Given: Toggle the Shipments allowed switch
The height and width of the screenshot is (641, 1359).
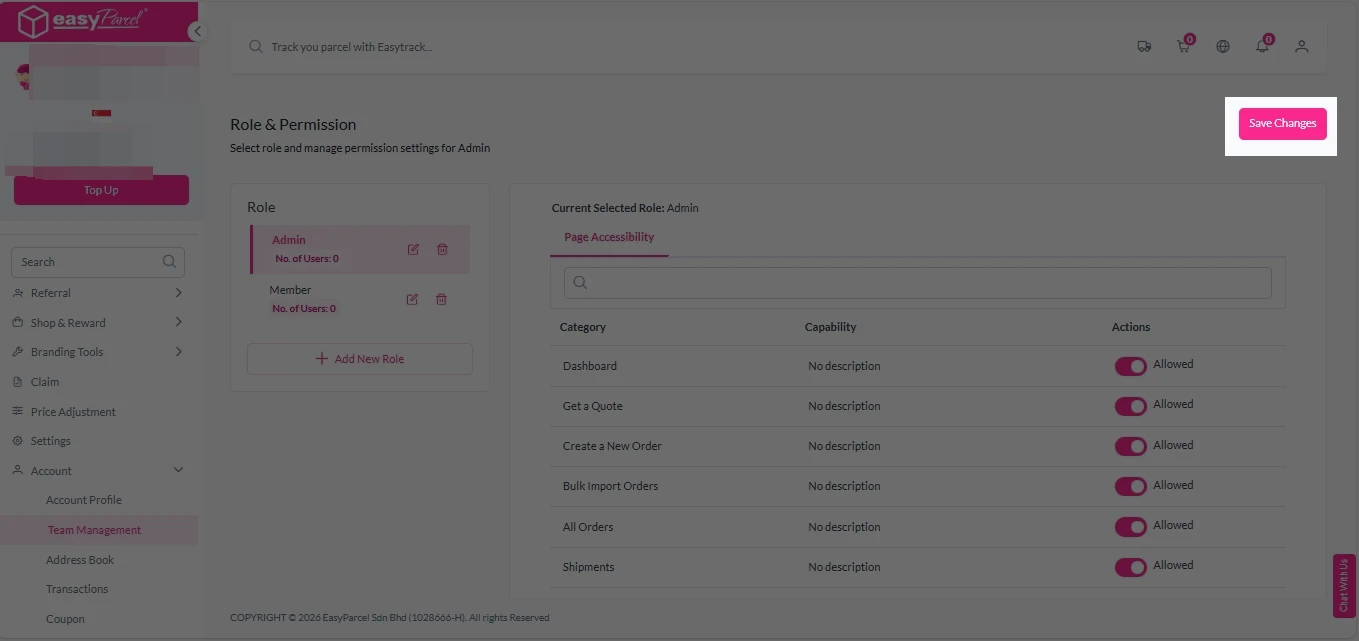Looking at the screenshot, I should click(1130, 567).
